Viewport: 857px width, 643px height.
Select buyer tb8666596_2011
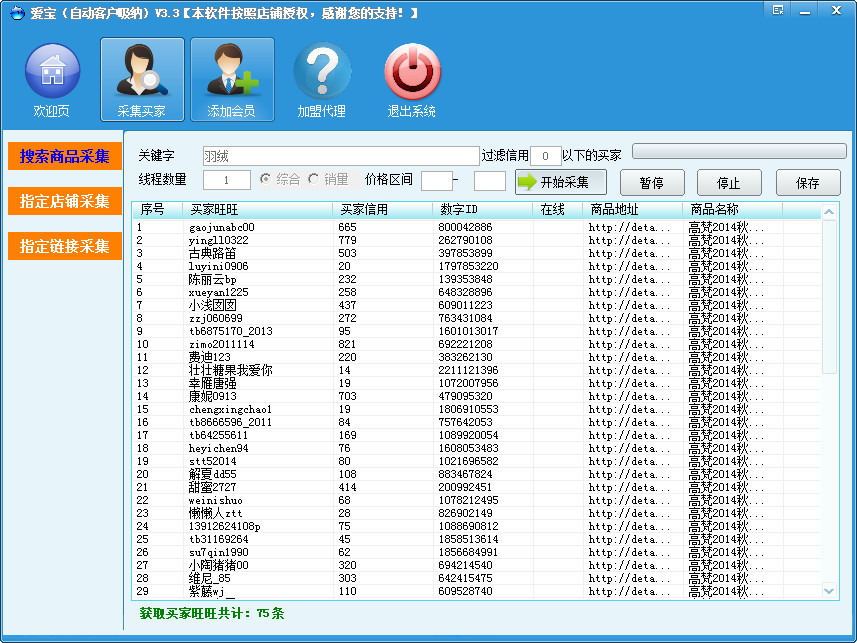click(x=230, y=422)
